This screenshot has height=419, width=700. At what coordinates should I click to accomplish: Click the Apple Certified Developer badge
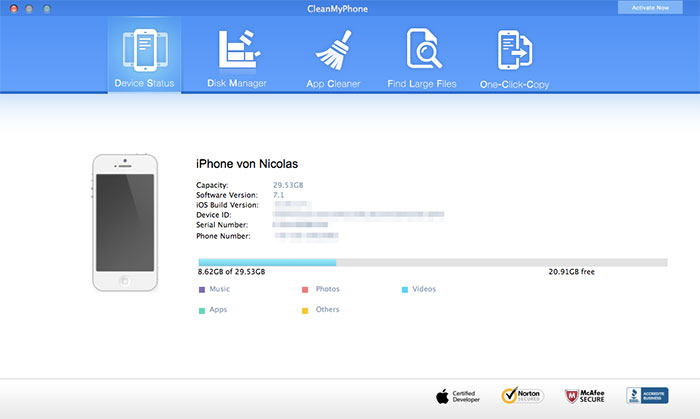coord(458,396)
